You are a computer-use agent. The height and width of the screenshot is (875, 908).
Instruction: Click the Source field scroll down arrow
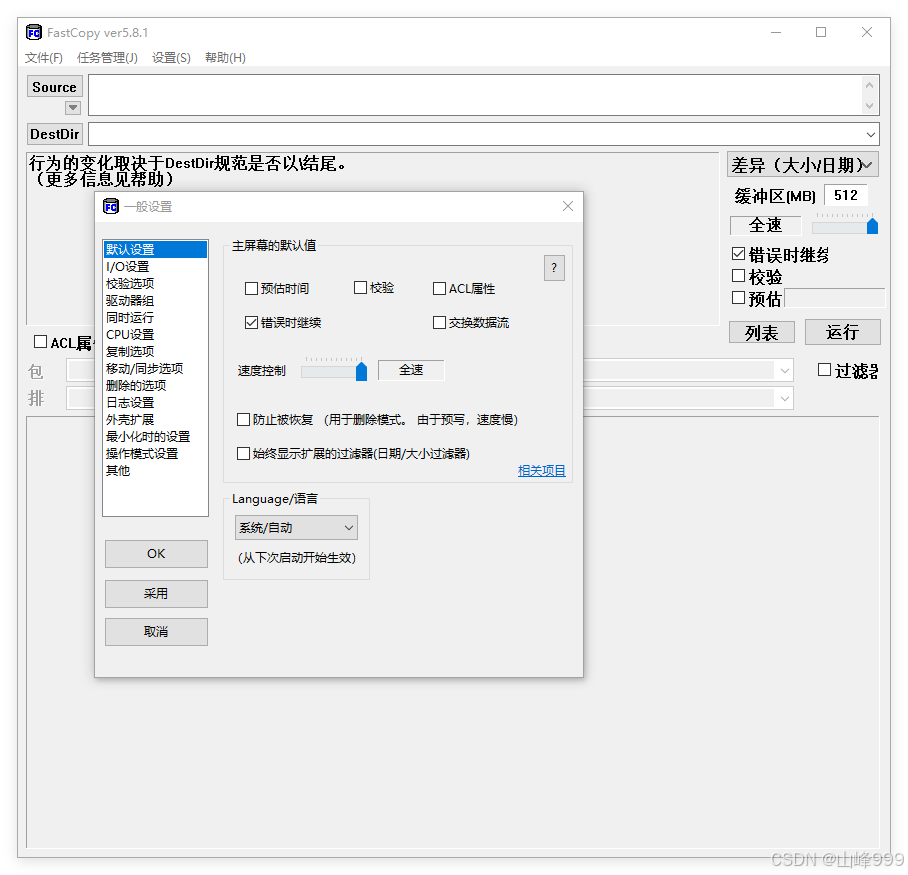pyautogui.click(x=869, y=106)
